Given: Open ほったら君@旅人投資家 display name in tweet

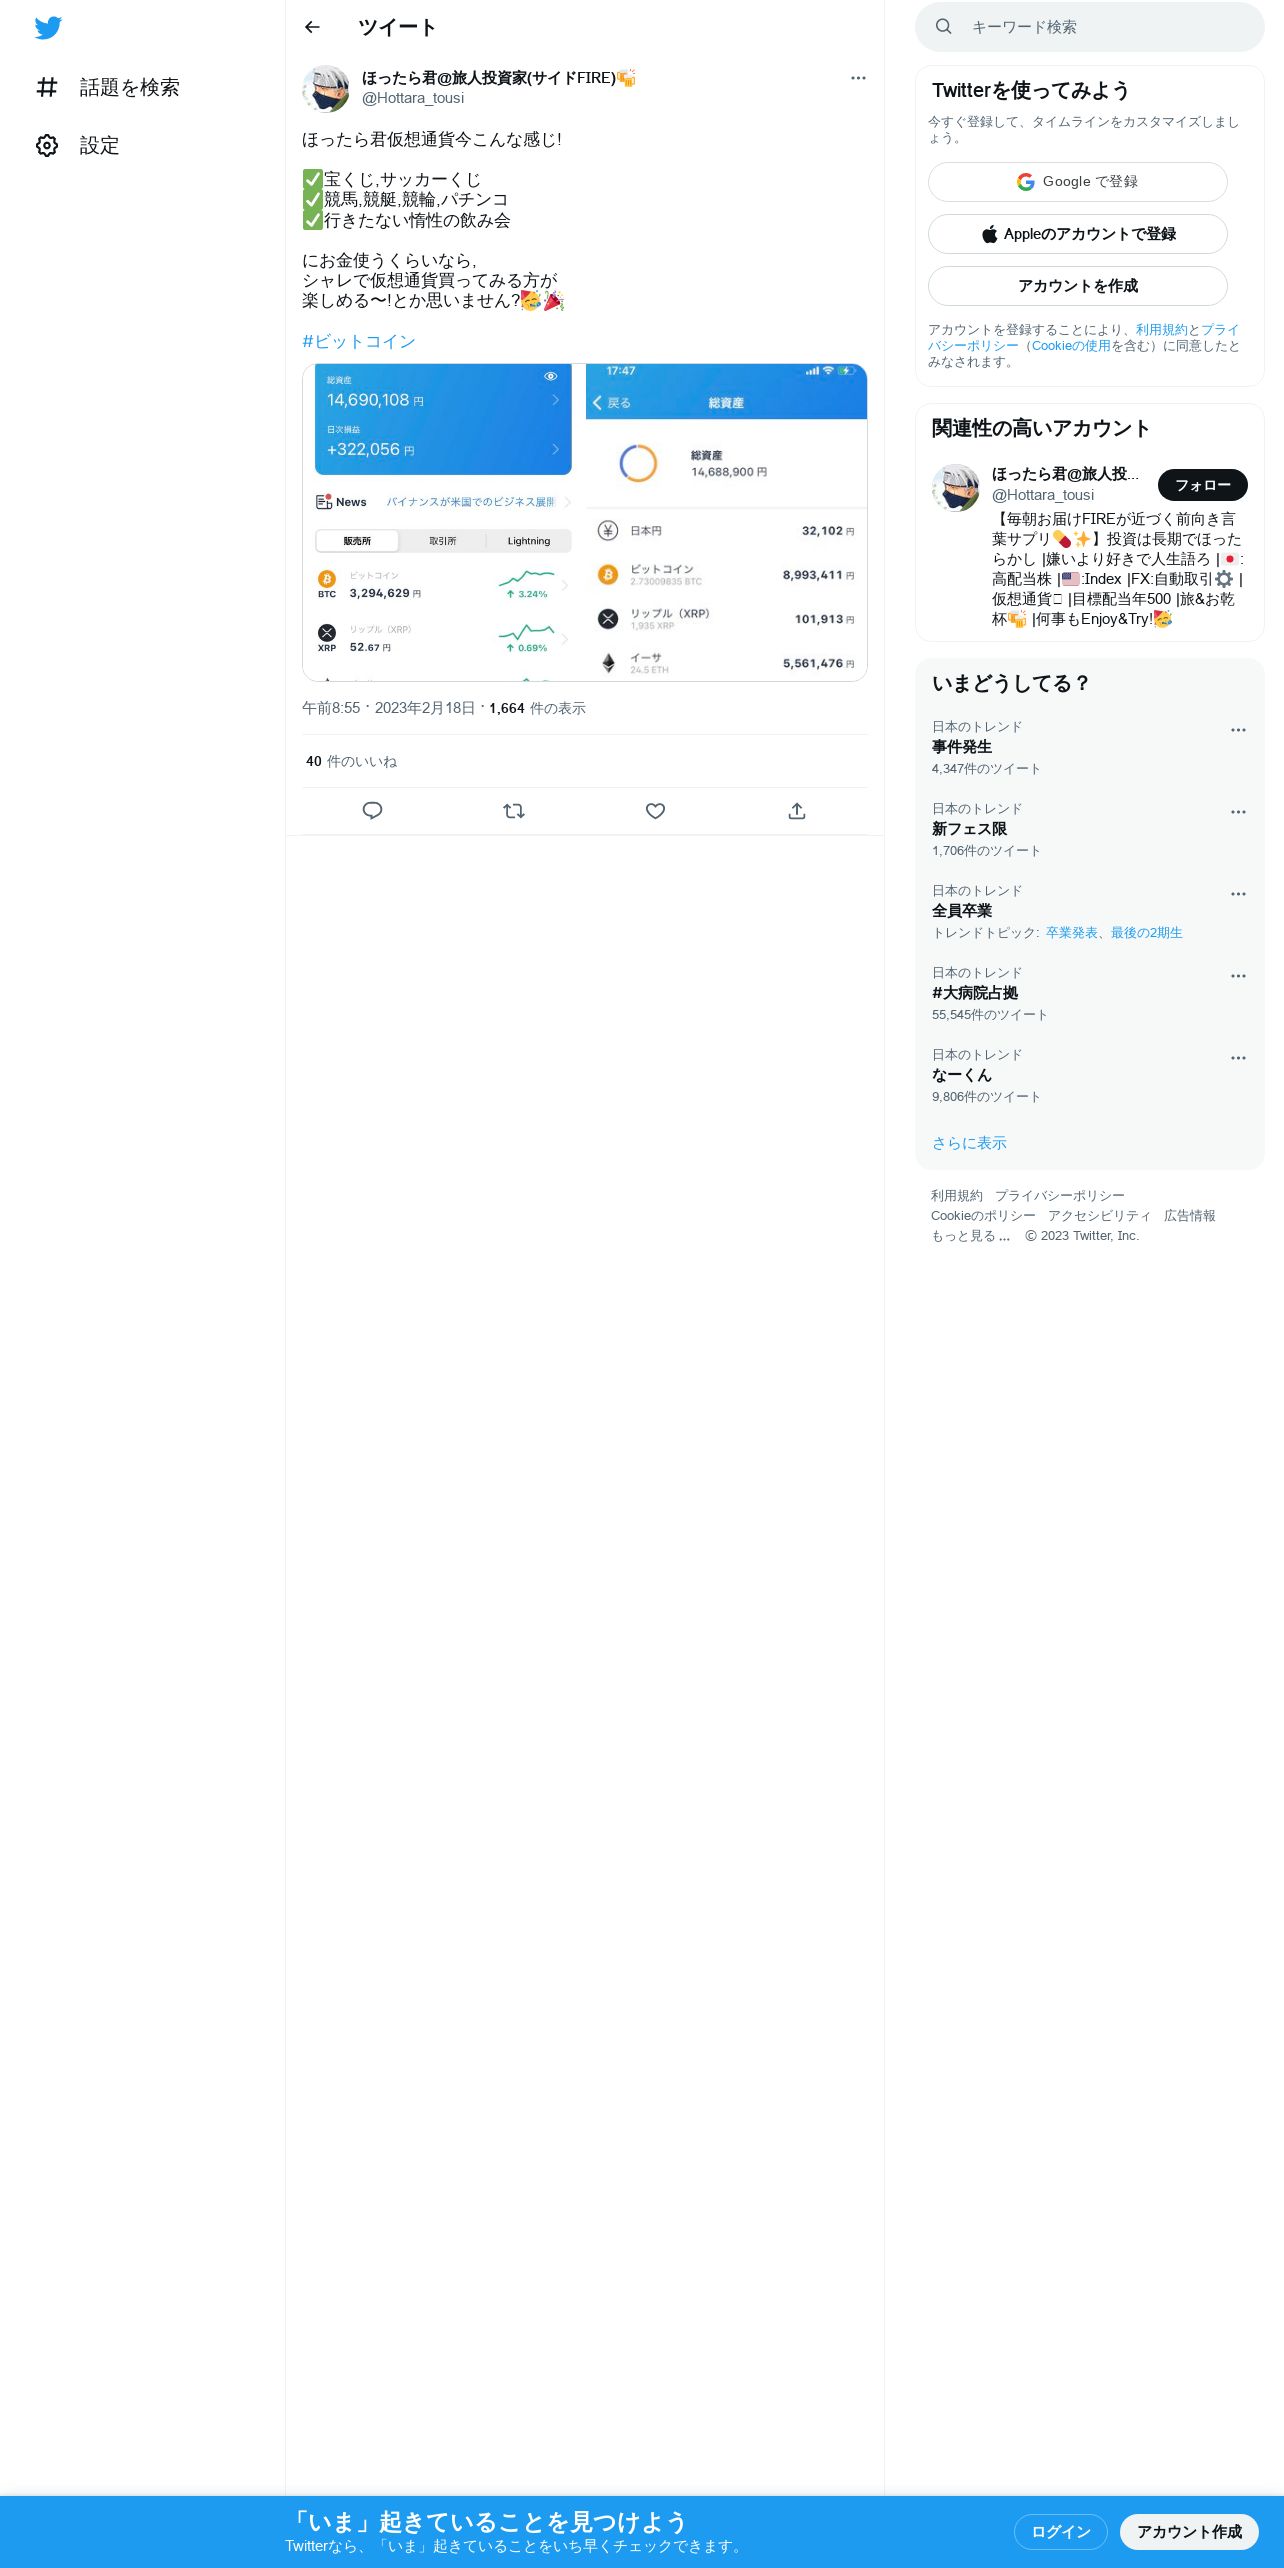Looking at the screenshot, I should click(498, 78).
